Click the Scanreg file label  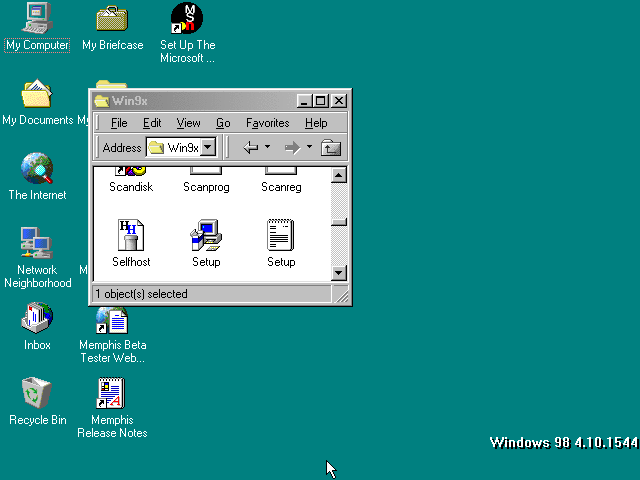click(281, 187)
